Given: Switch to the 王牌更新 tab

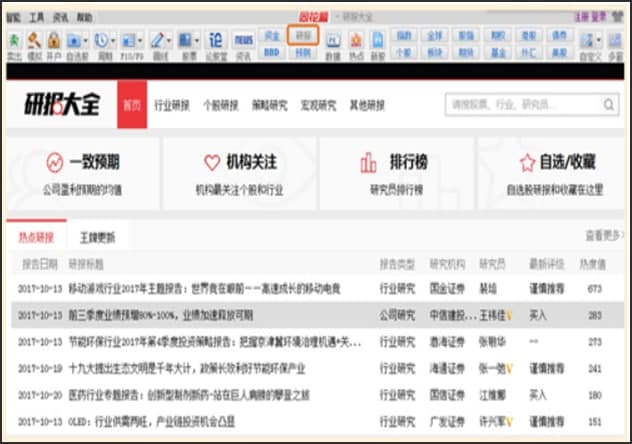Looking at the screenshot, I should click(x=97, y=238).
